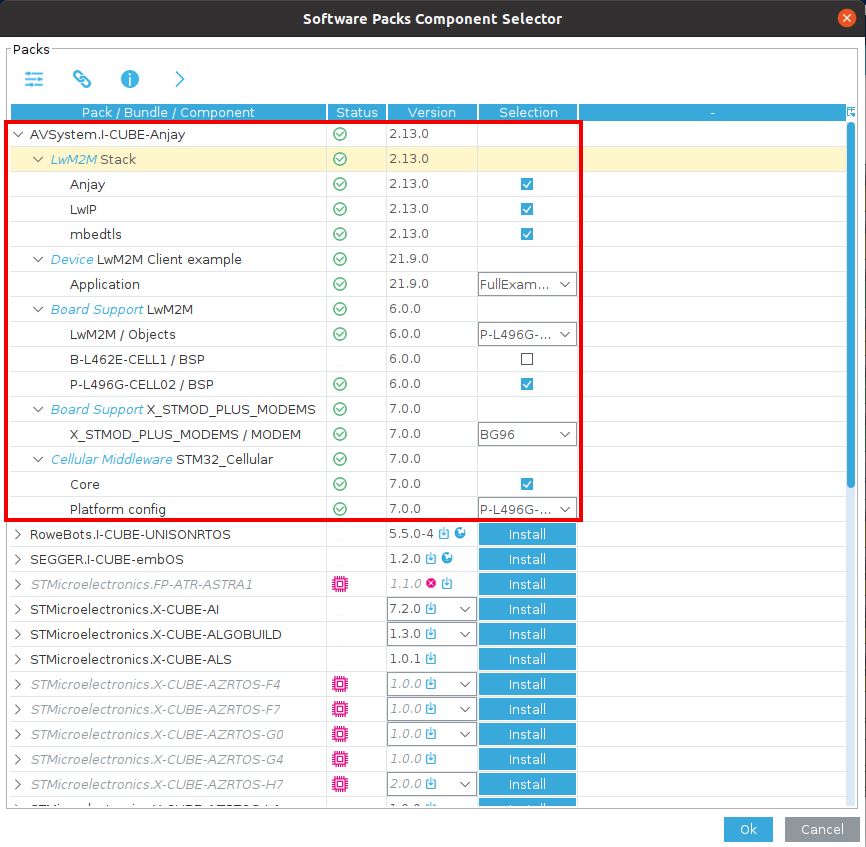Click the globe icon in RoweBots UNISONRTOS row
The height and width of the screenshot is (847, 866).
tap(460, 533)
